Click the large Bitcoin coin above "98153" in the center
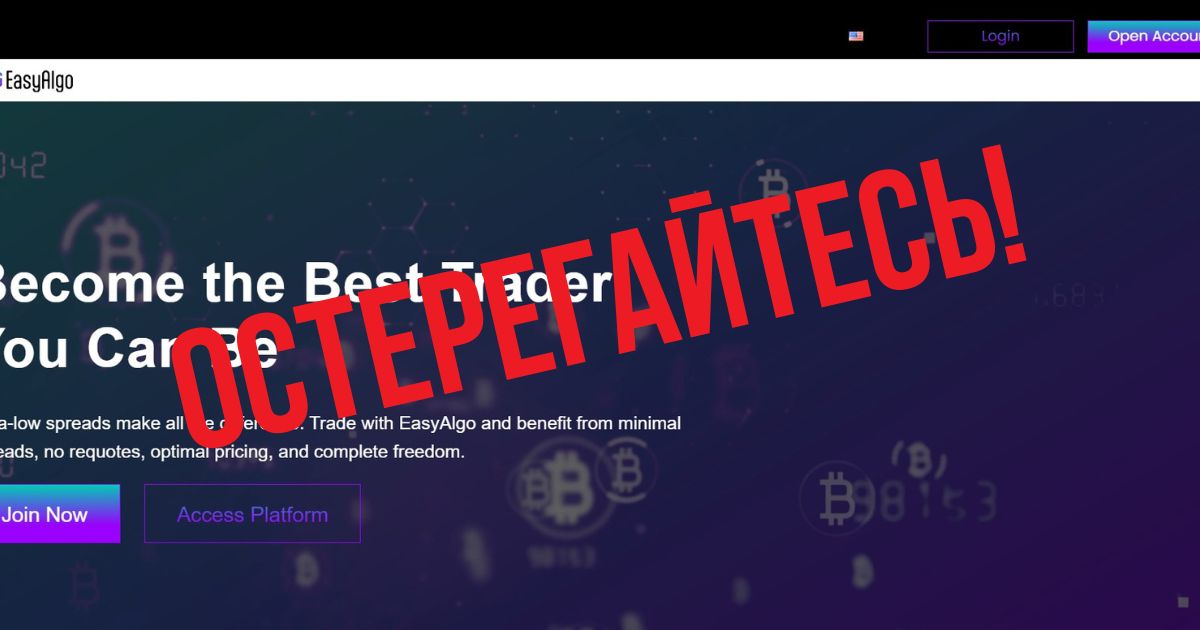1200x630 pixels. 558,488
